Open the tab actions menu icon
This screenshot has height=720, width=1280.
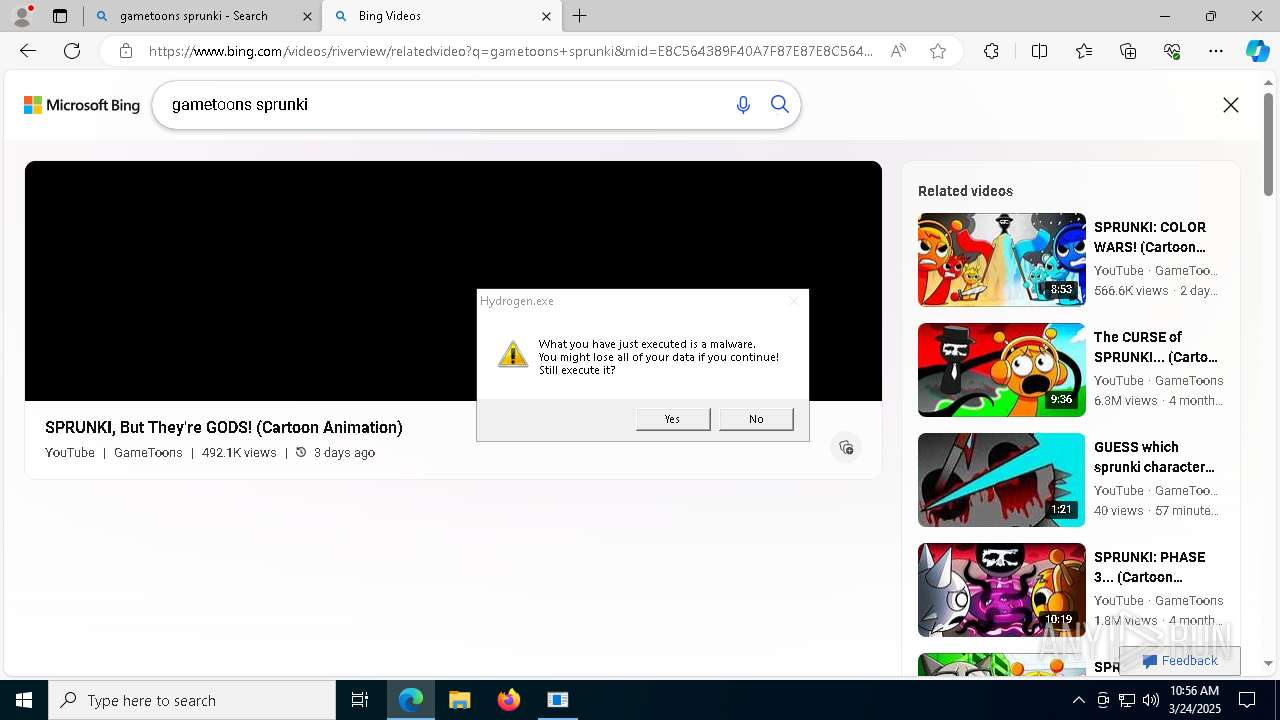[x=60, y=16]
